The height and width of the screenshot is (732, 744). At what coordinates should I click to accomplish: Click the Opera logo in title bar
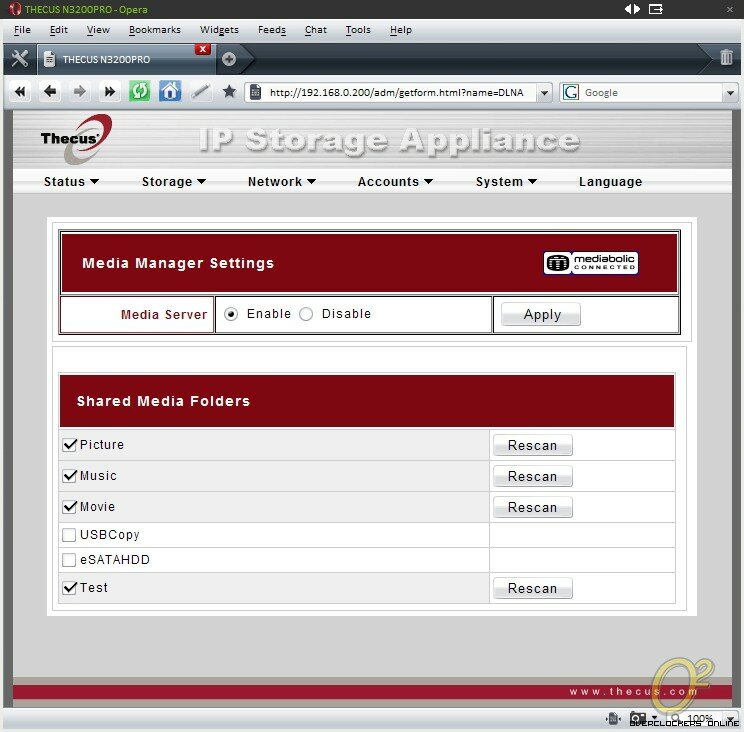pyautogui.click(x=15, y=9)
